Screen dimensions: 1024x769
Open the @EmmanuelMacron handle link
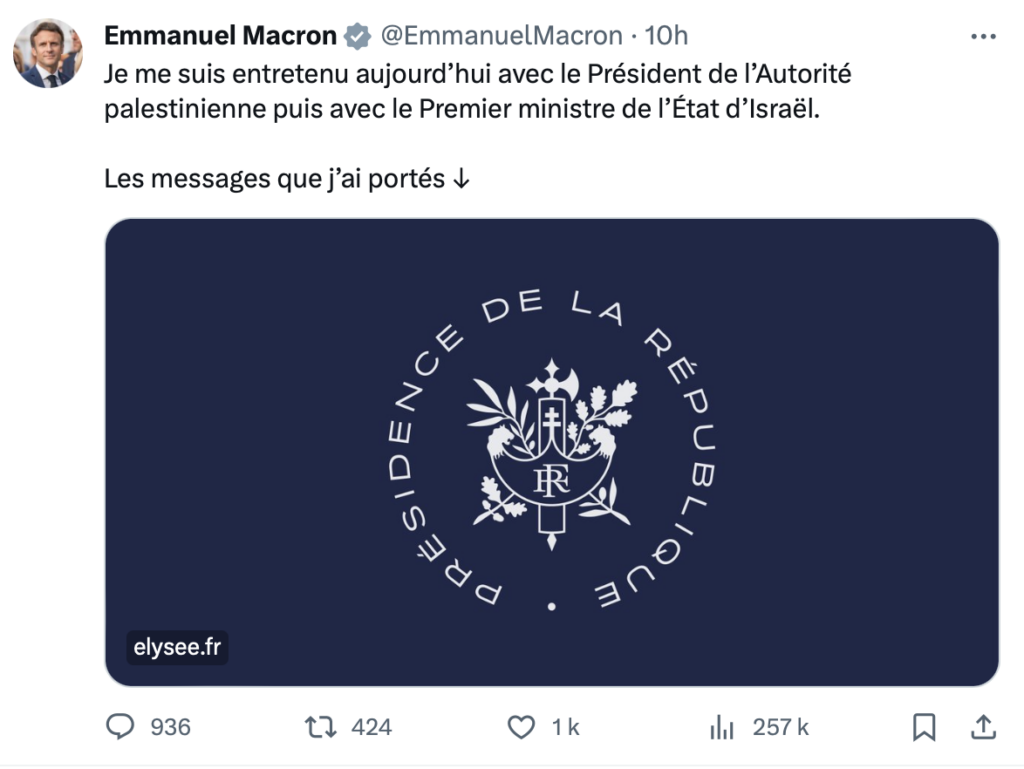pyautogui.click(x=500, y=36)
